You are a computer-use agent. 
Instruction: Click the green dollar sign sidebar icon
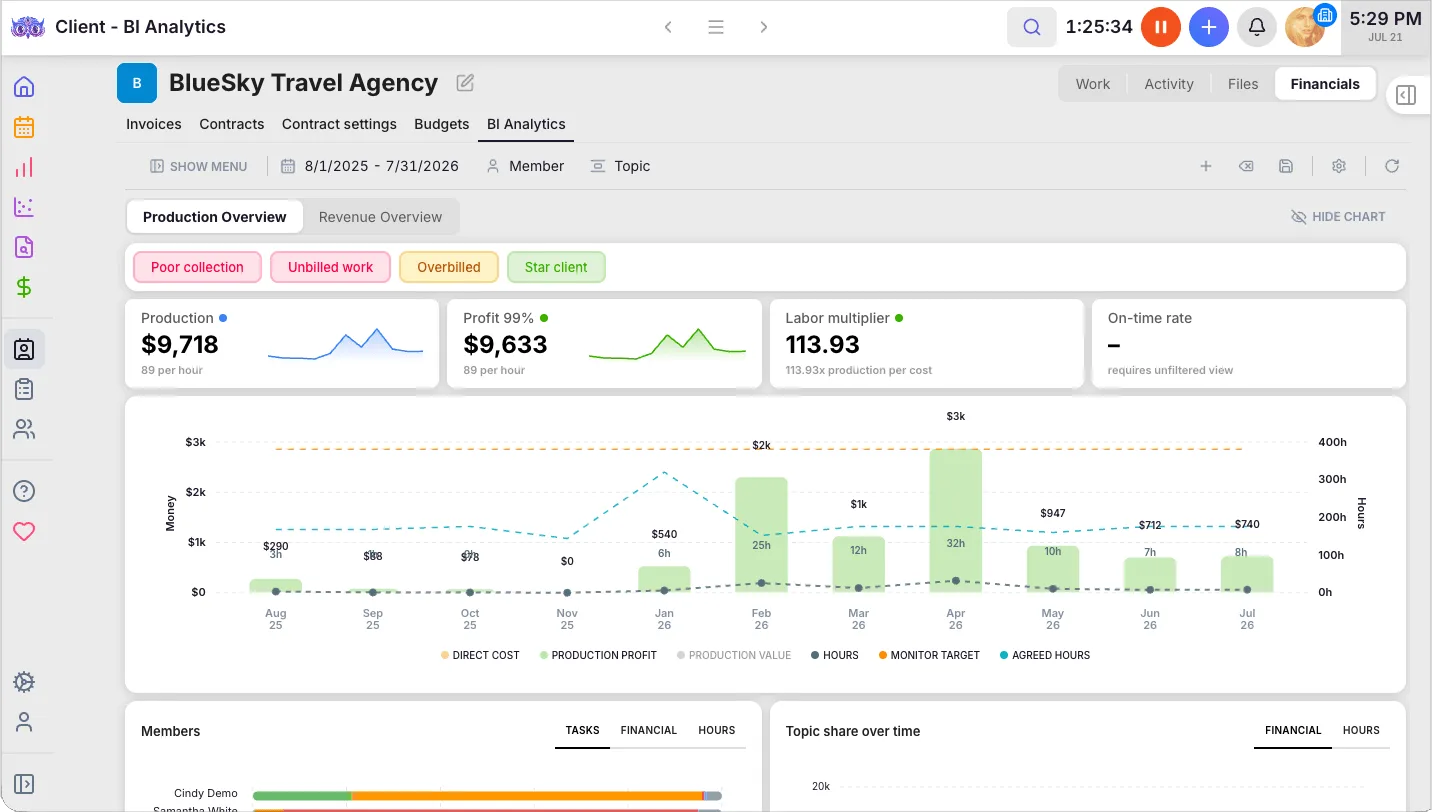24,288
